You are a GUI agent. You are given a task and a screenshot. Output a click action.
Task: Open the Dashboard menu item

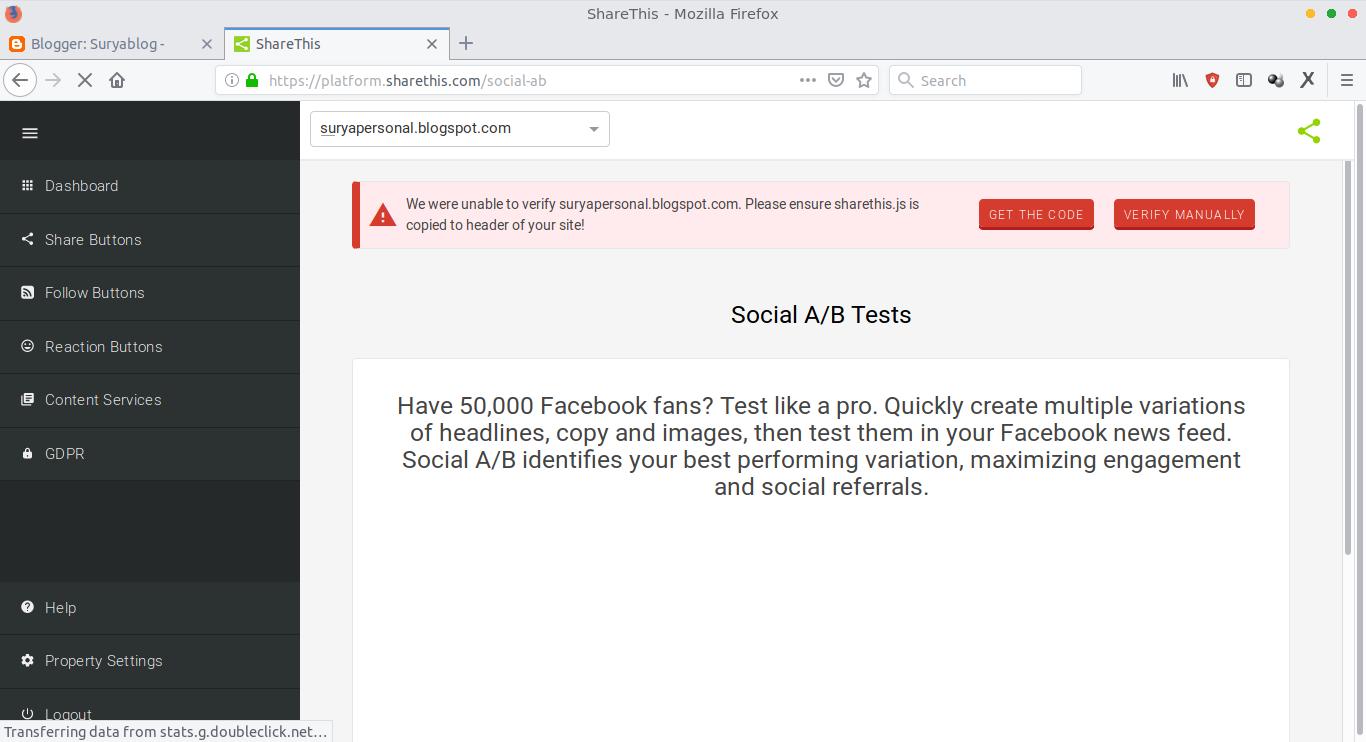click(x=150, y=186)
